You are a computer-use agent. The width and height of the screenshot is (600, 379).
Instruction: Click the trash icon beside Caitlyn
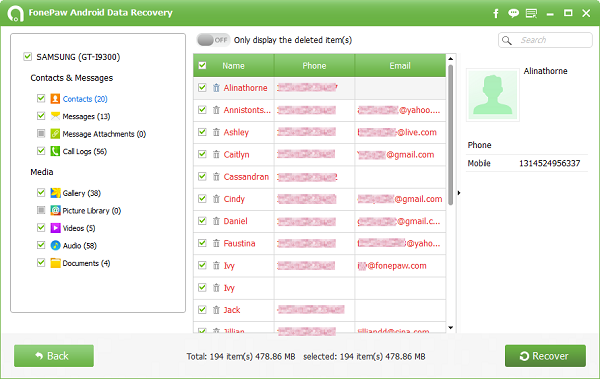pos(216,154)
